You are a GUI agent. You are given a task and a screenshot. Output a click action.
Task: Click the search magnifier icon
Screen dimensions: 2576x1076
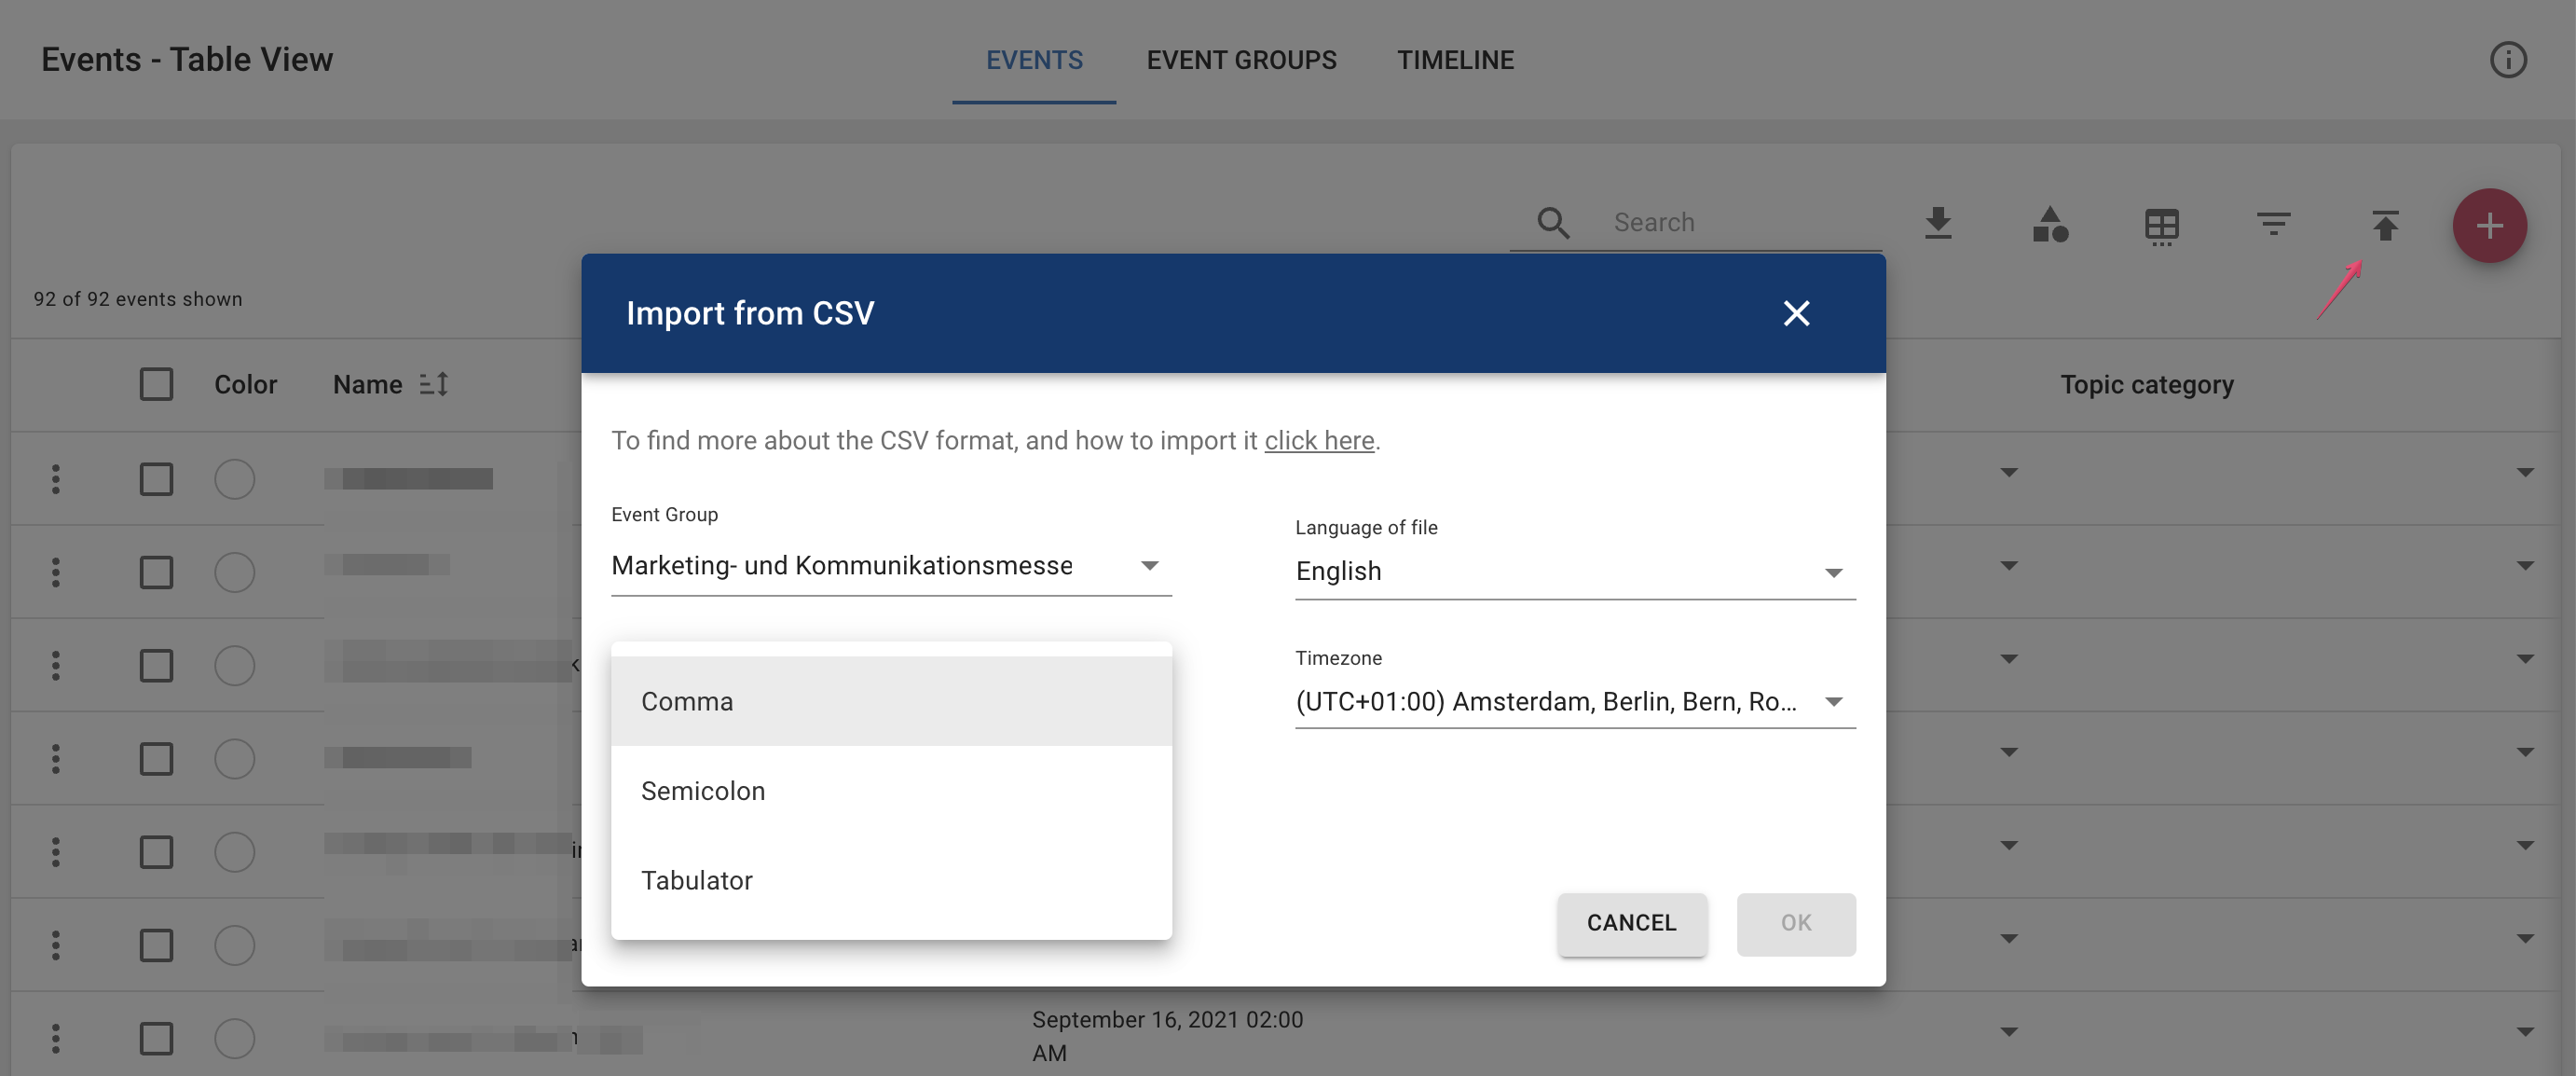tap(1553, 222)
